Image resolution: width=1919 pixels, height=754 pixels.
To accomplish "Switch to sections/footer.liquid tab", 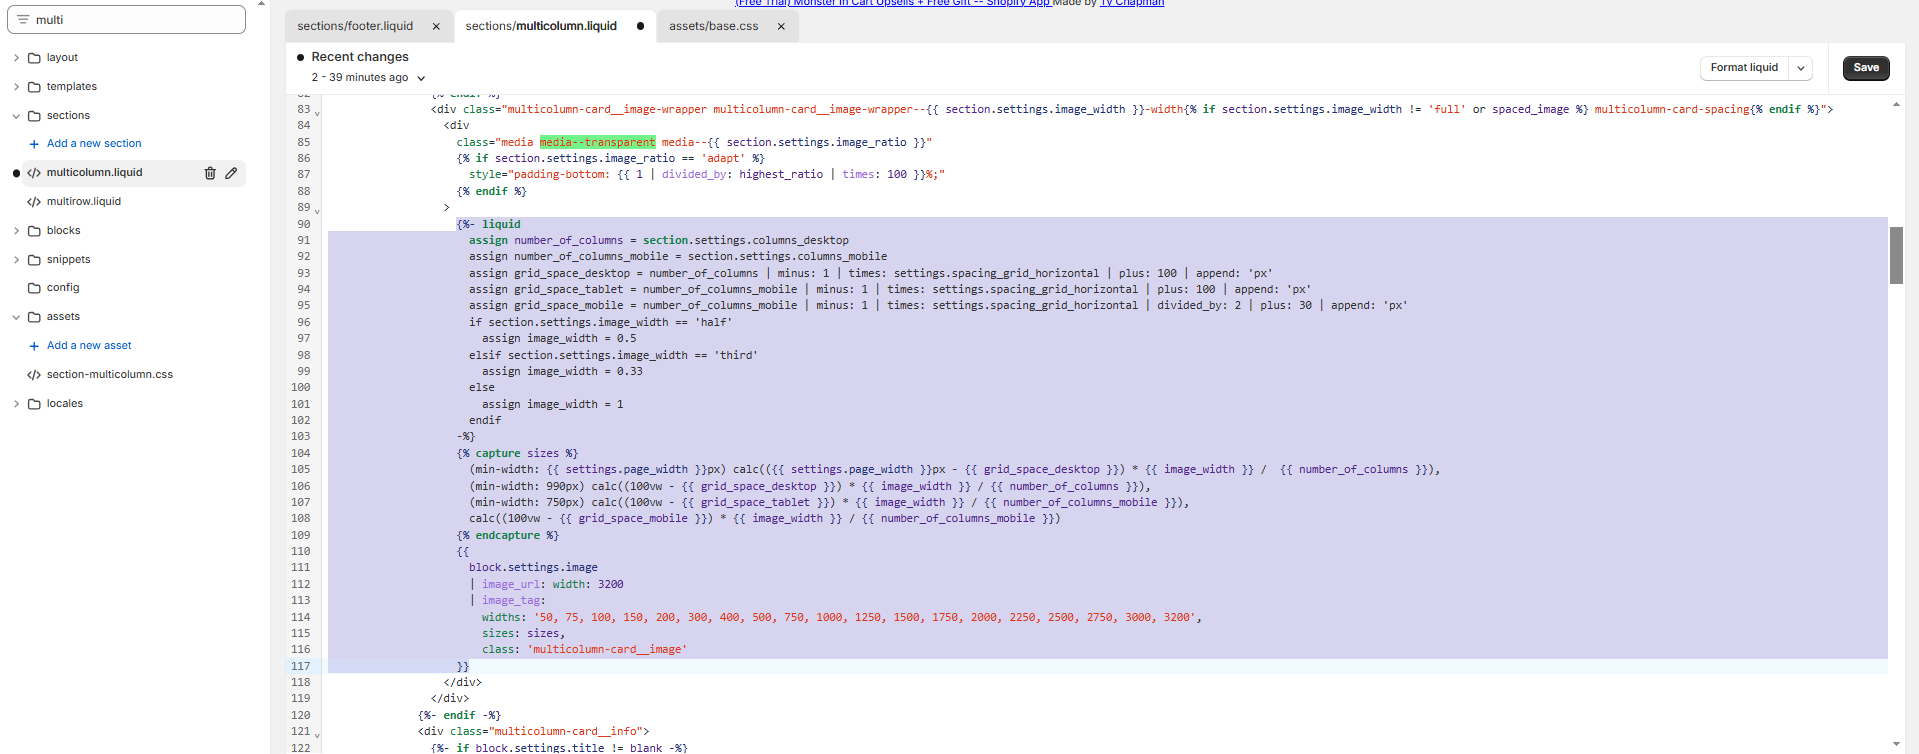I will pos(355,26).
